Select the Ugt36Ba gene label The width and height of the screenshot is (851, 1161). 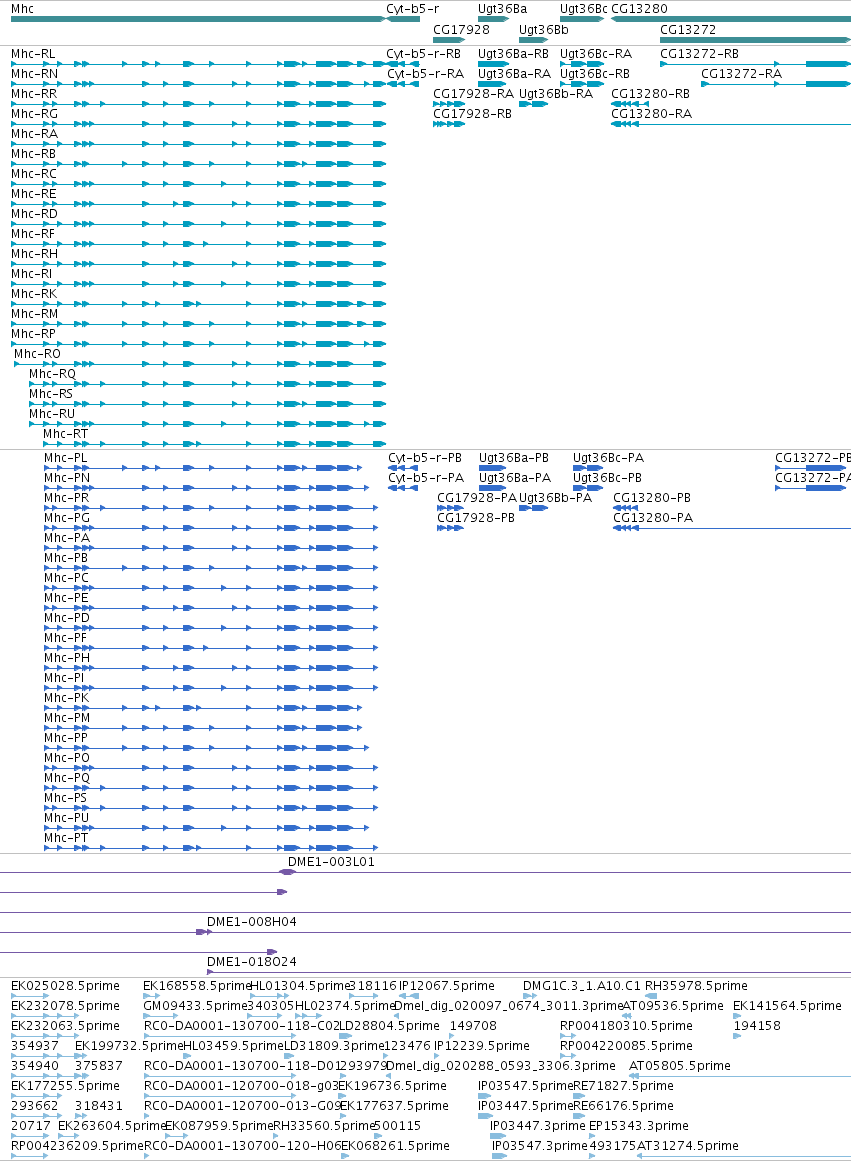click(x=502, y=9)
